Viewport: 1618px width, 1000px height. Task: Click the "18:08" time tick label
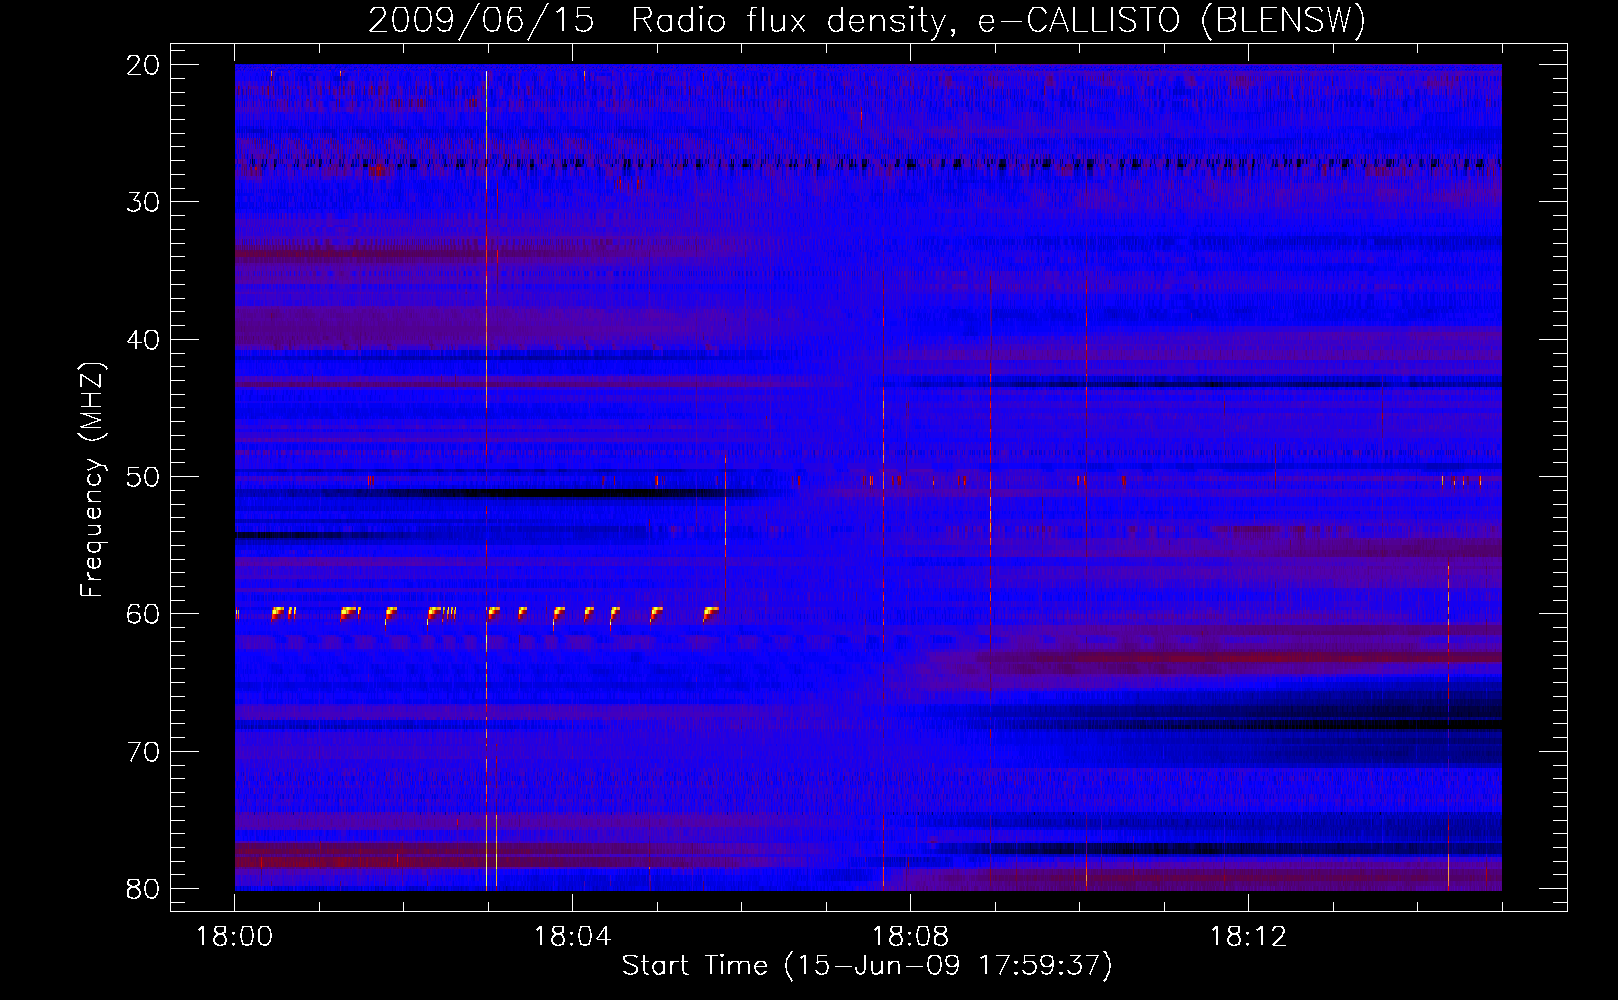(x=910, y=937)
